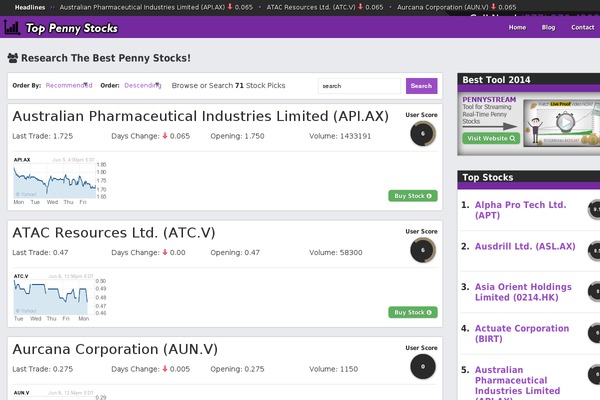The height and width of the screenshot is (400, 600).
Task: Click the Alpha Pro Tech score dial
Action: (x=594, y=209)
